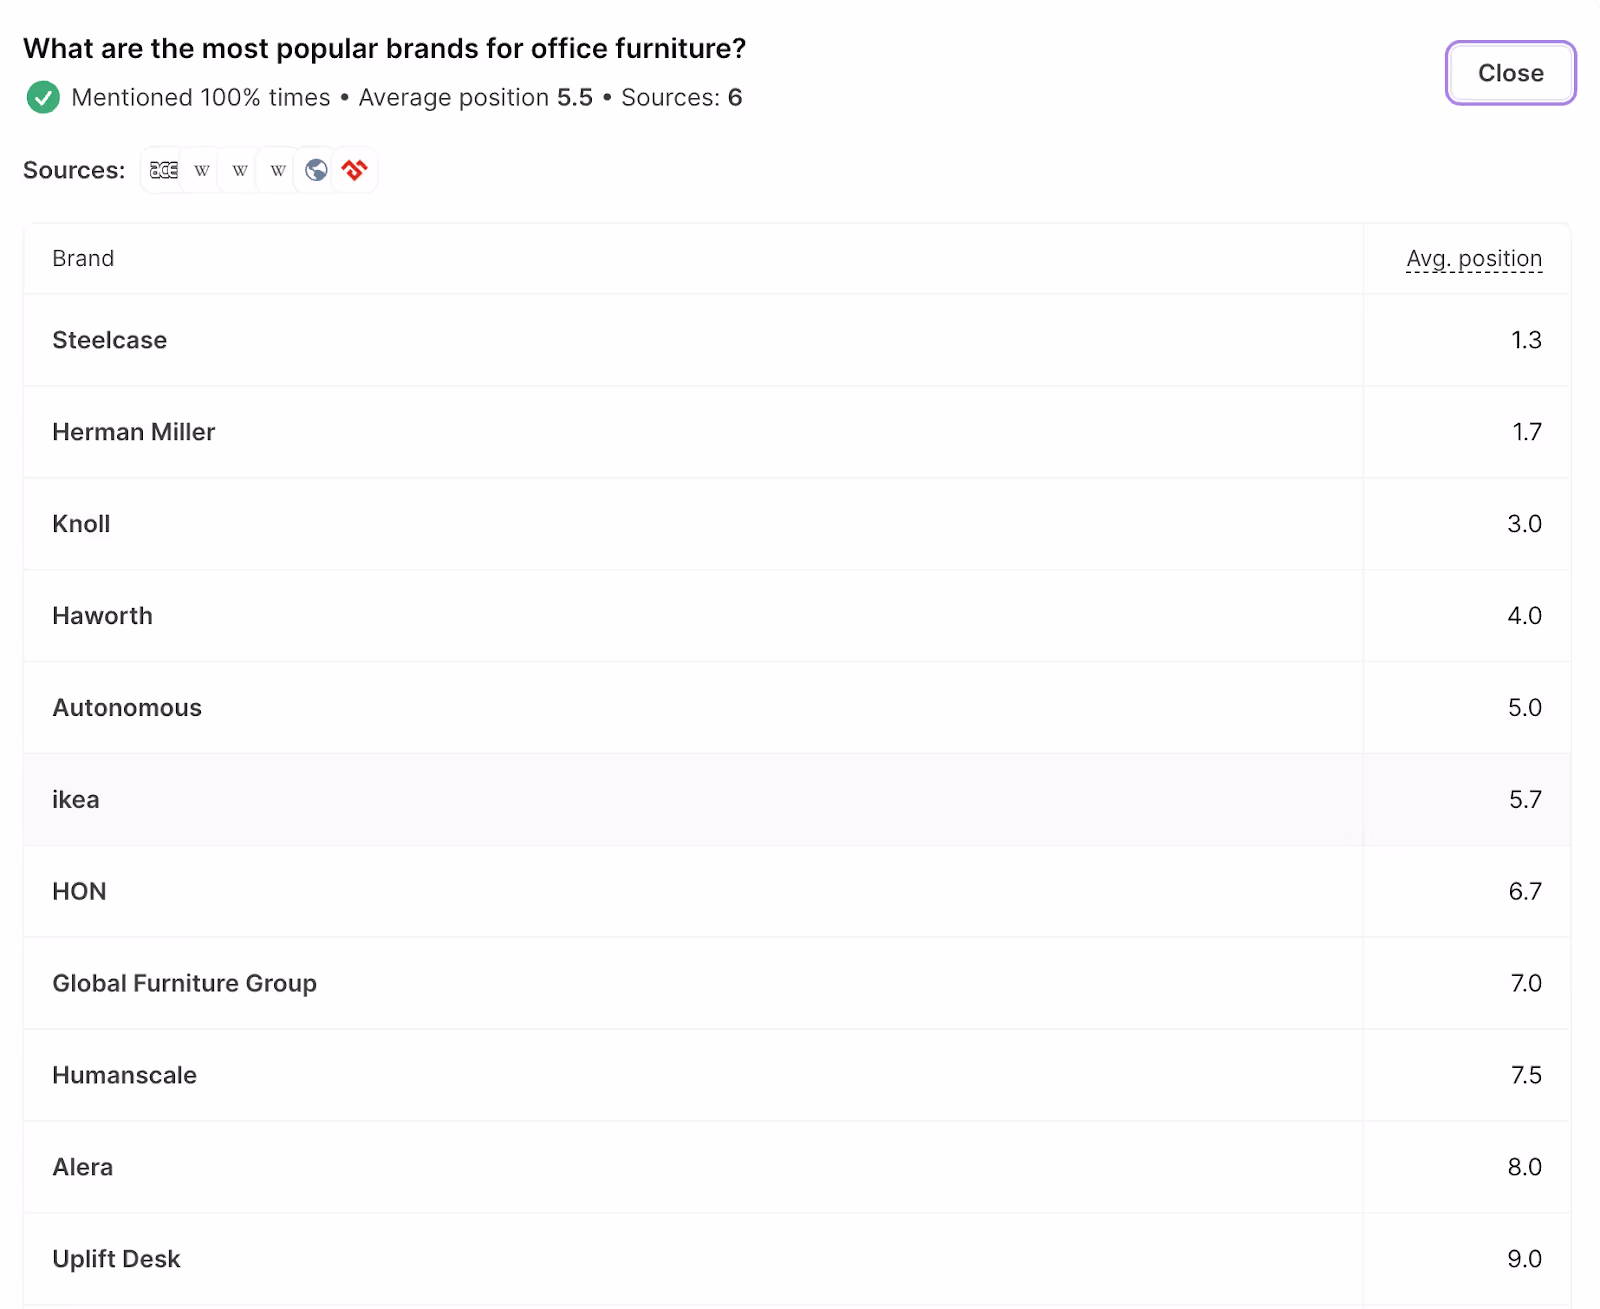The image size is (1600, 1309).
Task: Close the brand details panel
Action: click(1510, 73)
